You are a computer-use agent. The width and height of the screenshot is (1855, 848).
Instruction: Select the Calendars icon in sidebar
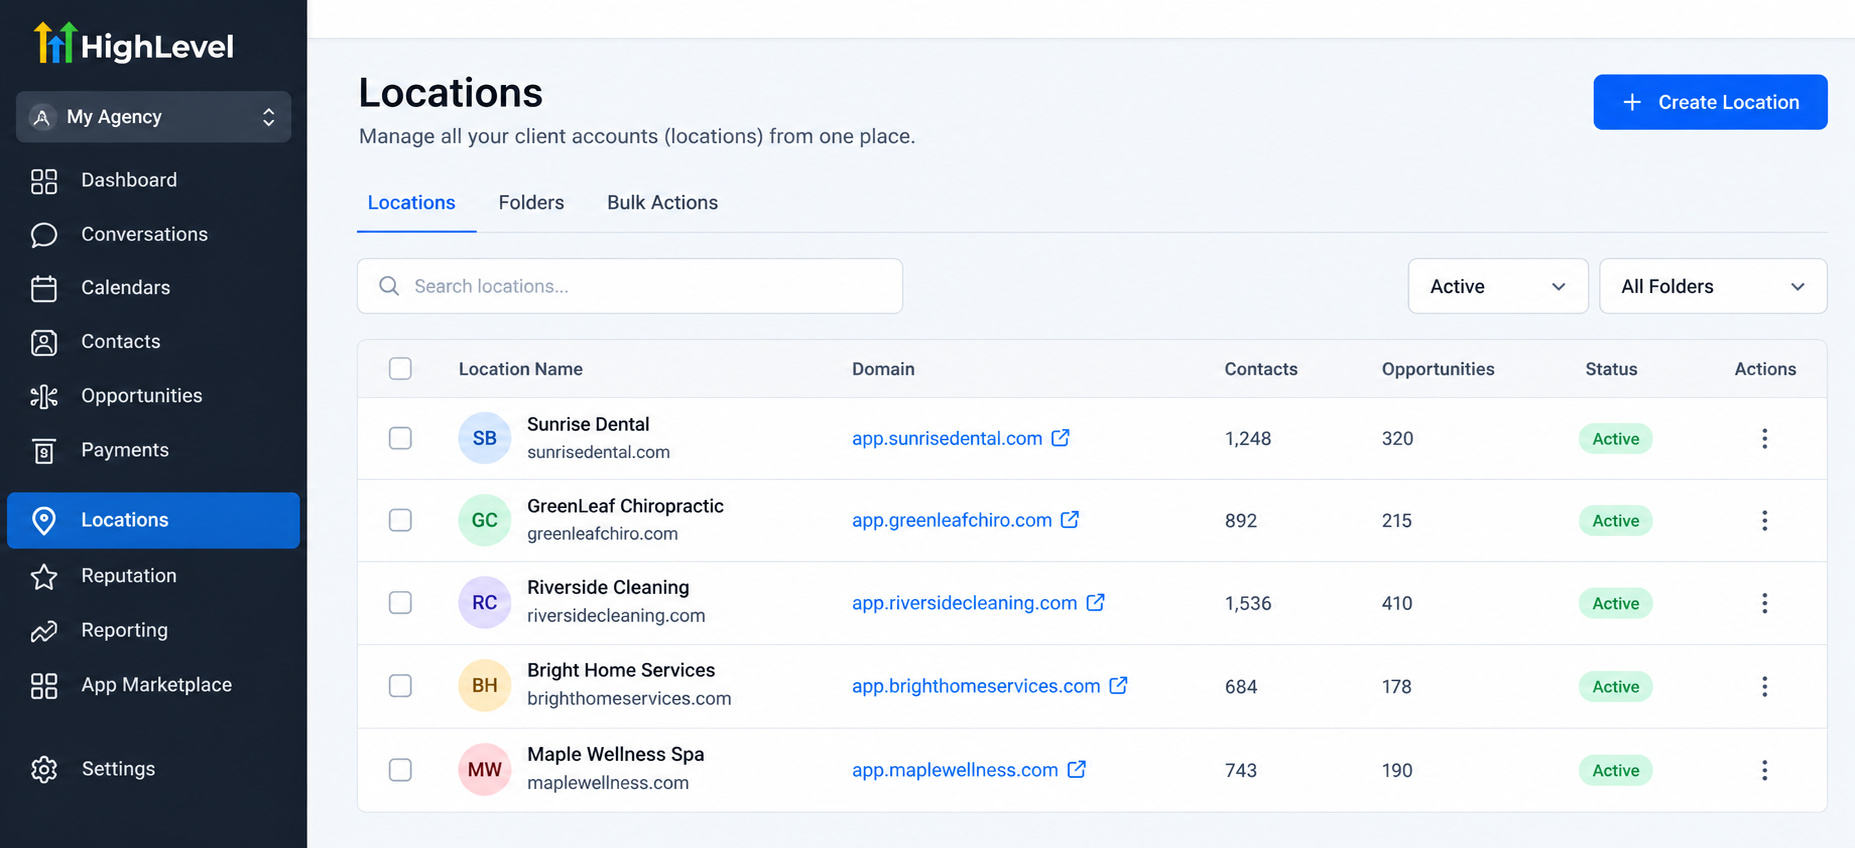[x=44, y=288]
